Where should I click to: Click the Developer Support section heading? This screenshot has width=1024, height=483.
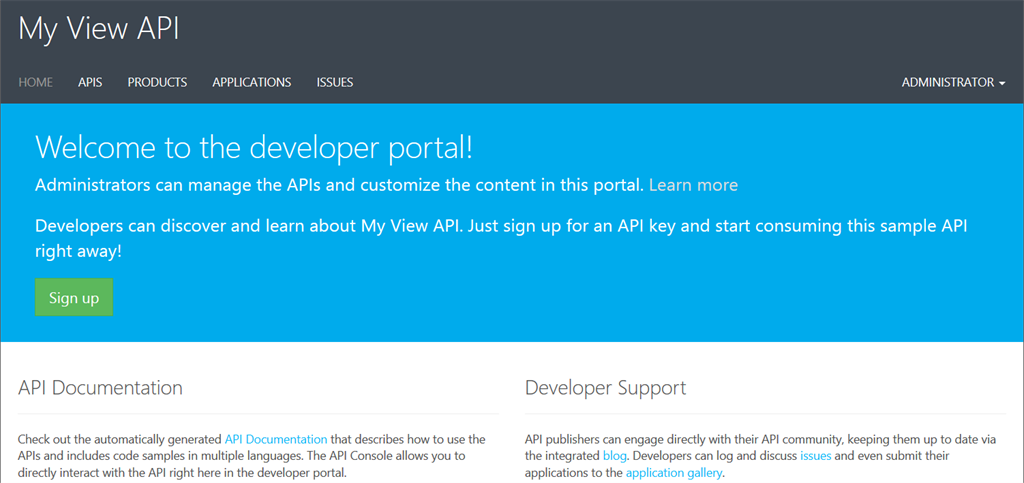[x=605, y=388]
